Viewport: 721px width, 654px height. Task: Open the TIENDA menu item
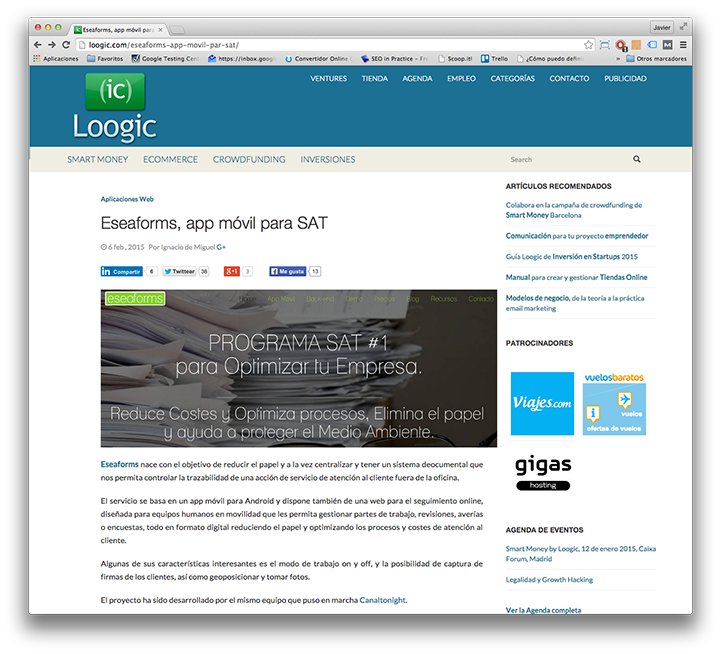pos(374,79)
